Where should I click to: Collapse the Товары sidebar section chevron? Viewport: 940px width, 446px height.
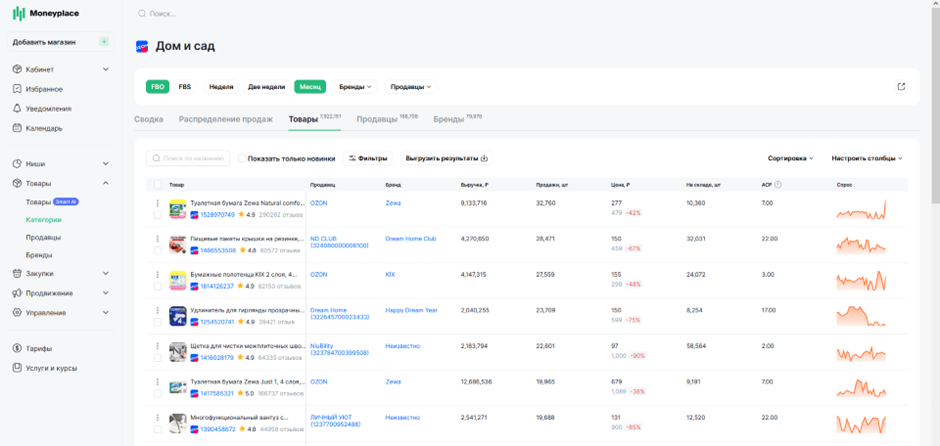click(106, 183)
